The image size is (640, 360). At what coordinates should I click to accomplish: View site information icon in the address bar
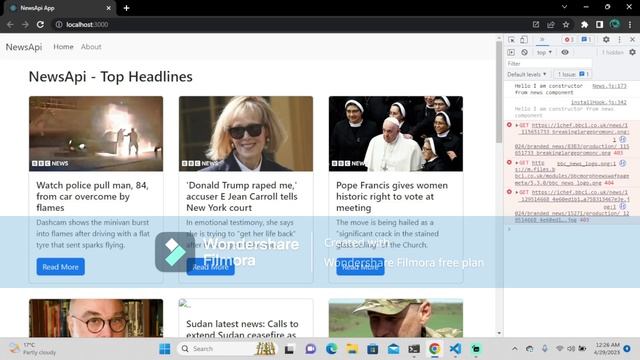click(x=59, y=24)
